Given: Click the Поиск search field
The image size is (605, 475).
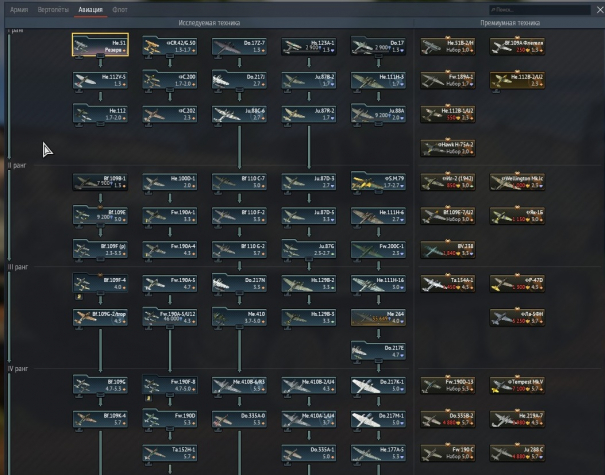Looking at the screenshot, I should [x=539, y=10].
